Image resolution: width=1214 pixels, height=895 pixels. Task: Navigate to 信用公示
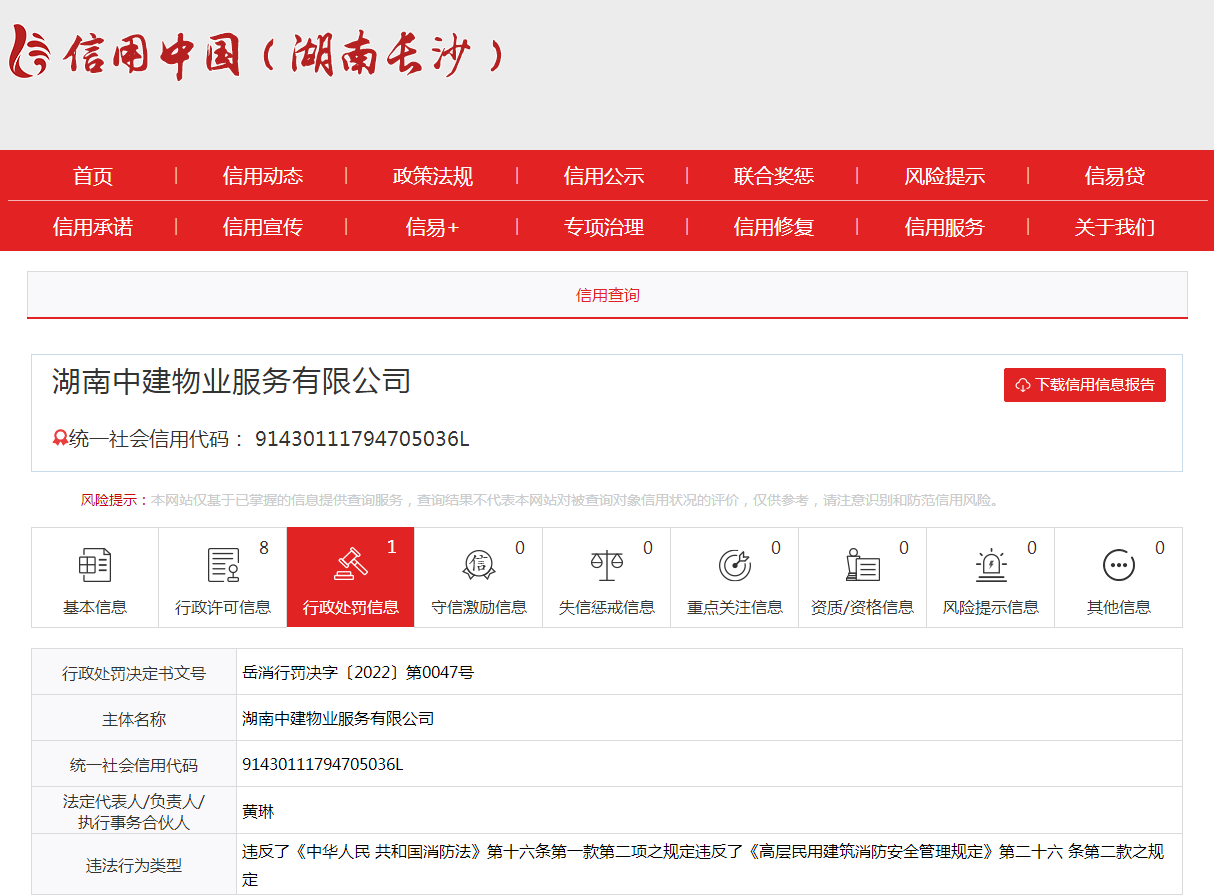click(604, 176)
